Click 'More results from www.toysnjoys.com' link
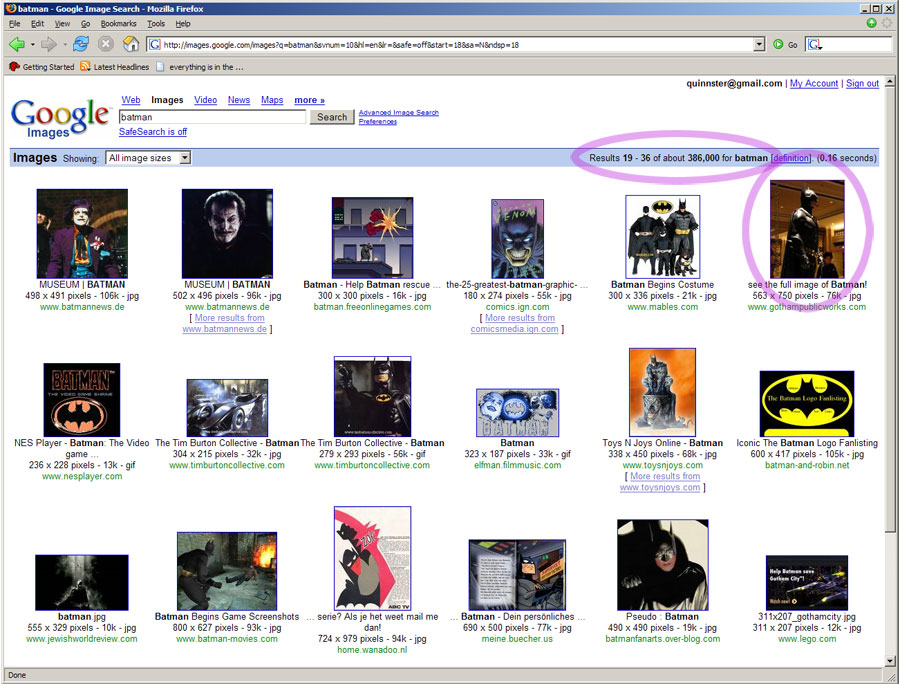 coord(662,481)
